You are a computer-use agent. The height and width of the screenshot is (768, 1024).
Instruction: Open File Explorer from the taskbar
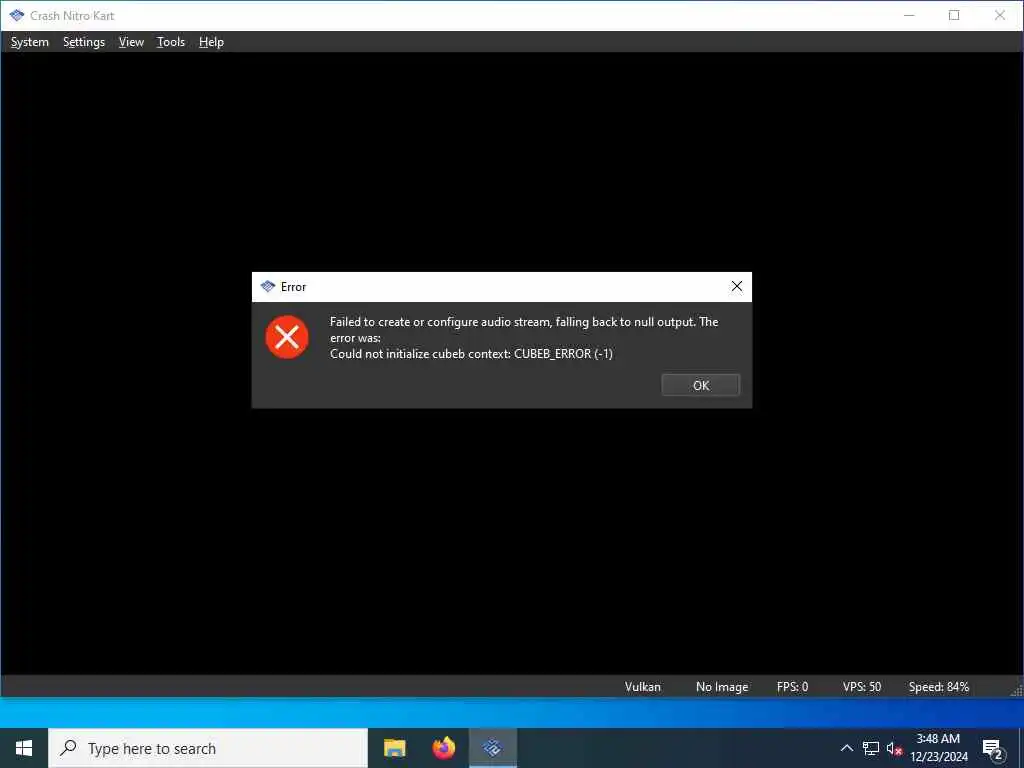(394, 748)
